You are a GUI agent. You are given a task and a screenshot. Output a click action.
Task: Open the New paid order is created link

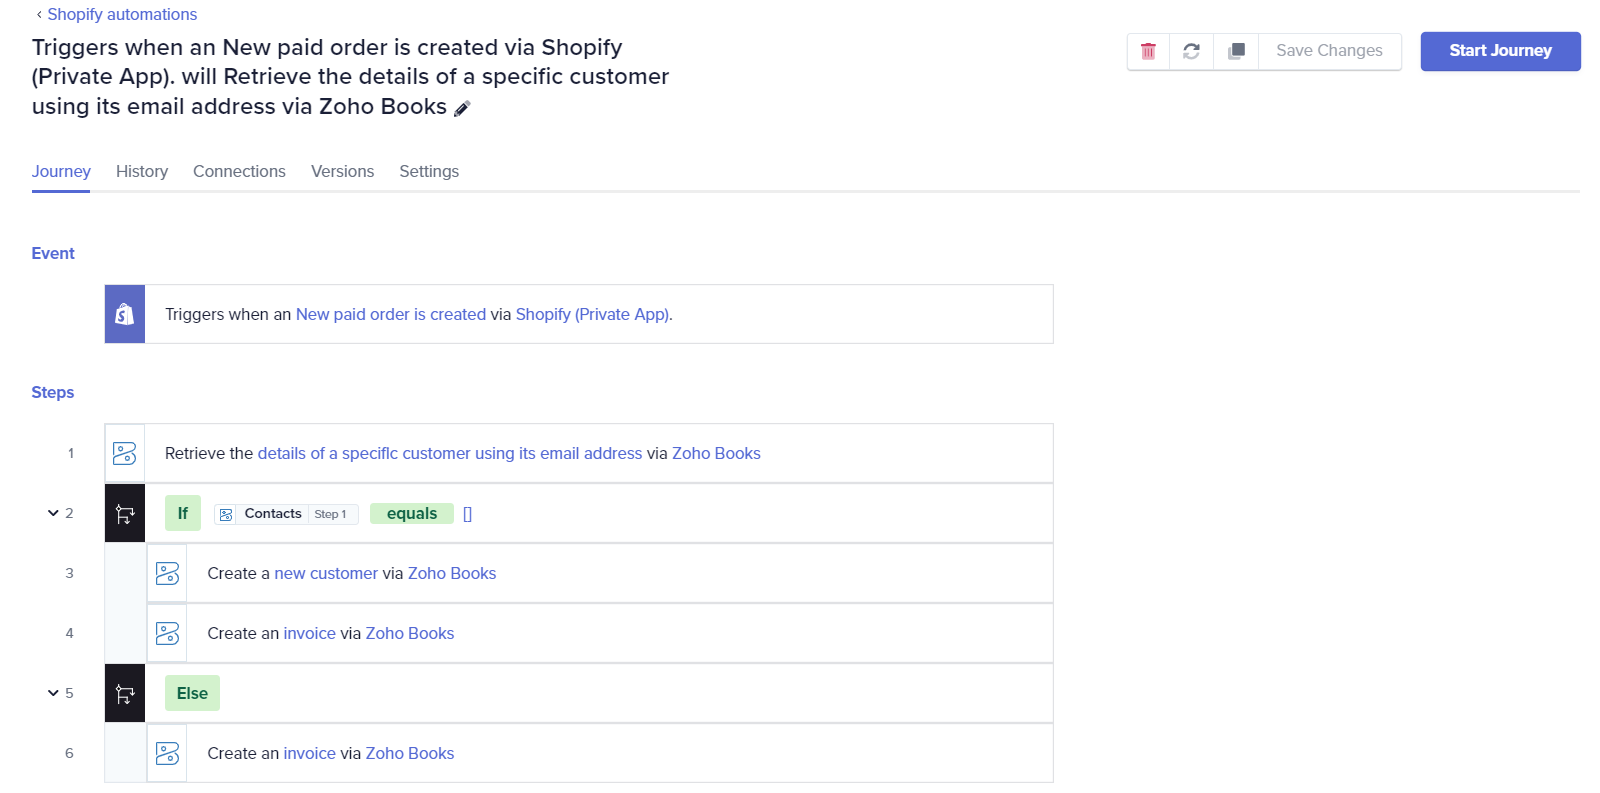click(x=391, y=314)
